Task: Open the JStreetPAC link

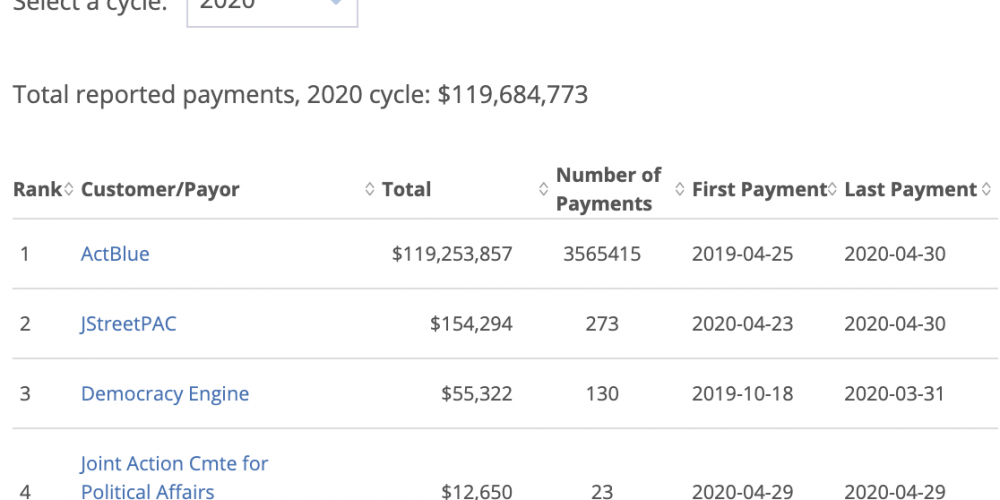Action: coord(128,324)
